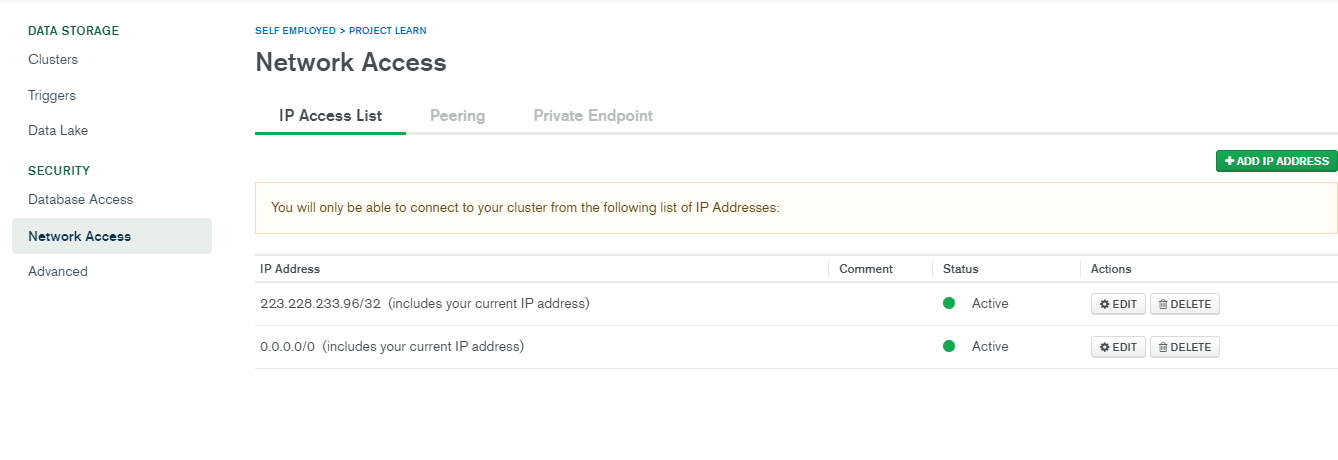Open the Private Endpoint tab
This screenshot has width=1338, height=460.
click(593, 116)
